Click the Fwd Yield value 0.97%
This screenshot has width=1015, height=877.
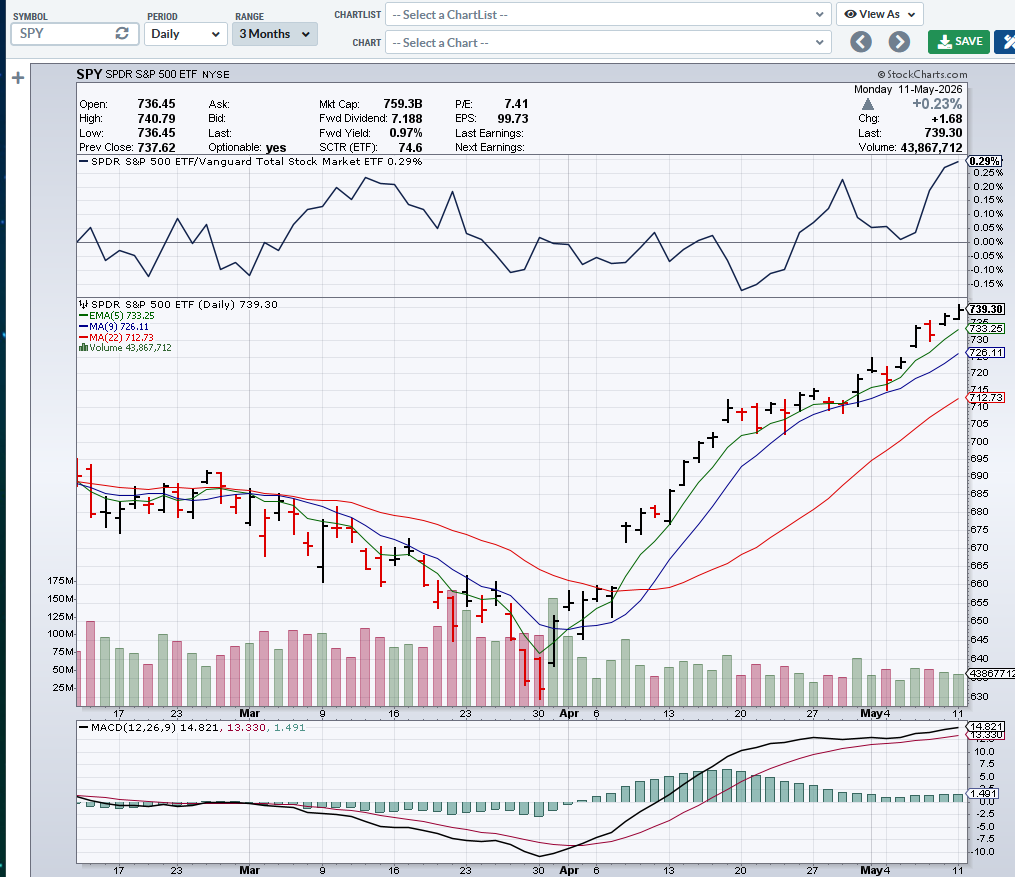click(406, 133)
